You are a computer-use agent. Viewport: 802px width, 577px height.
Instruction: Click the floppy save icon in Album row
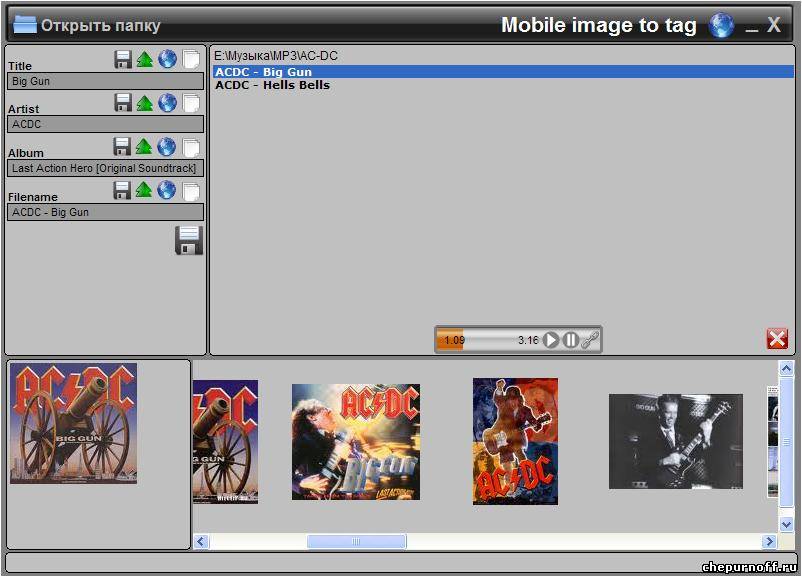[122, 147]
